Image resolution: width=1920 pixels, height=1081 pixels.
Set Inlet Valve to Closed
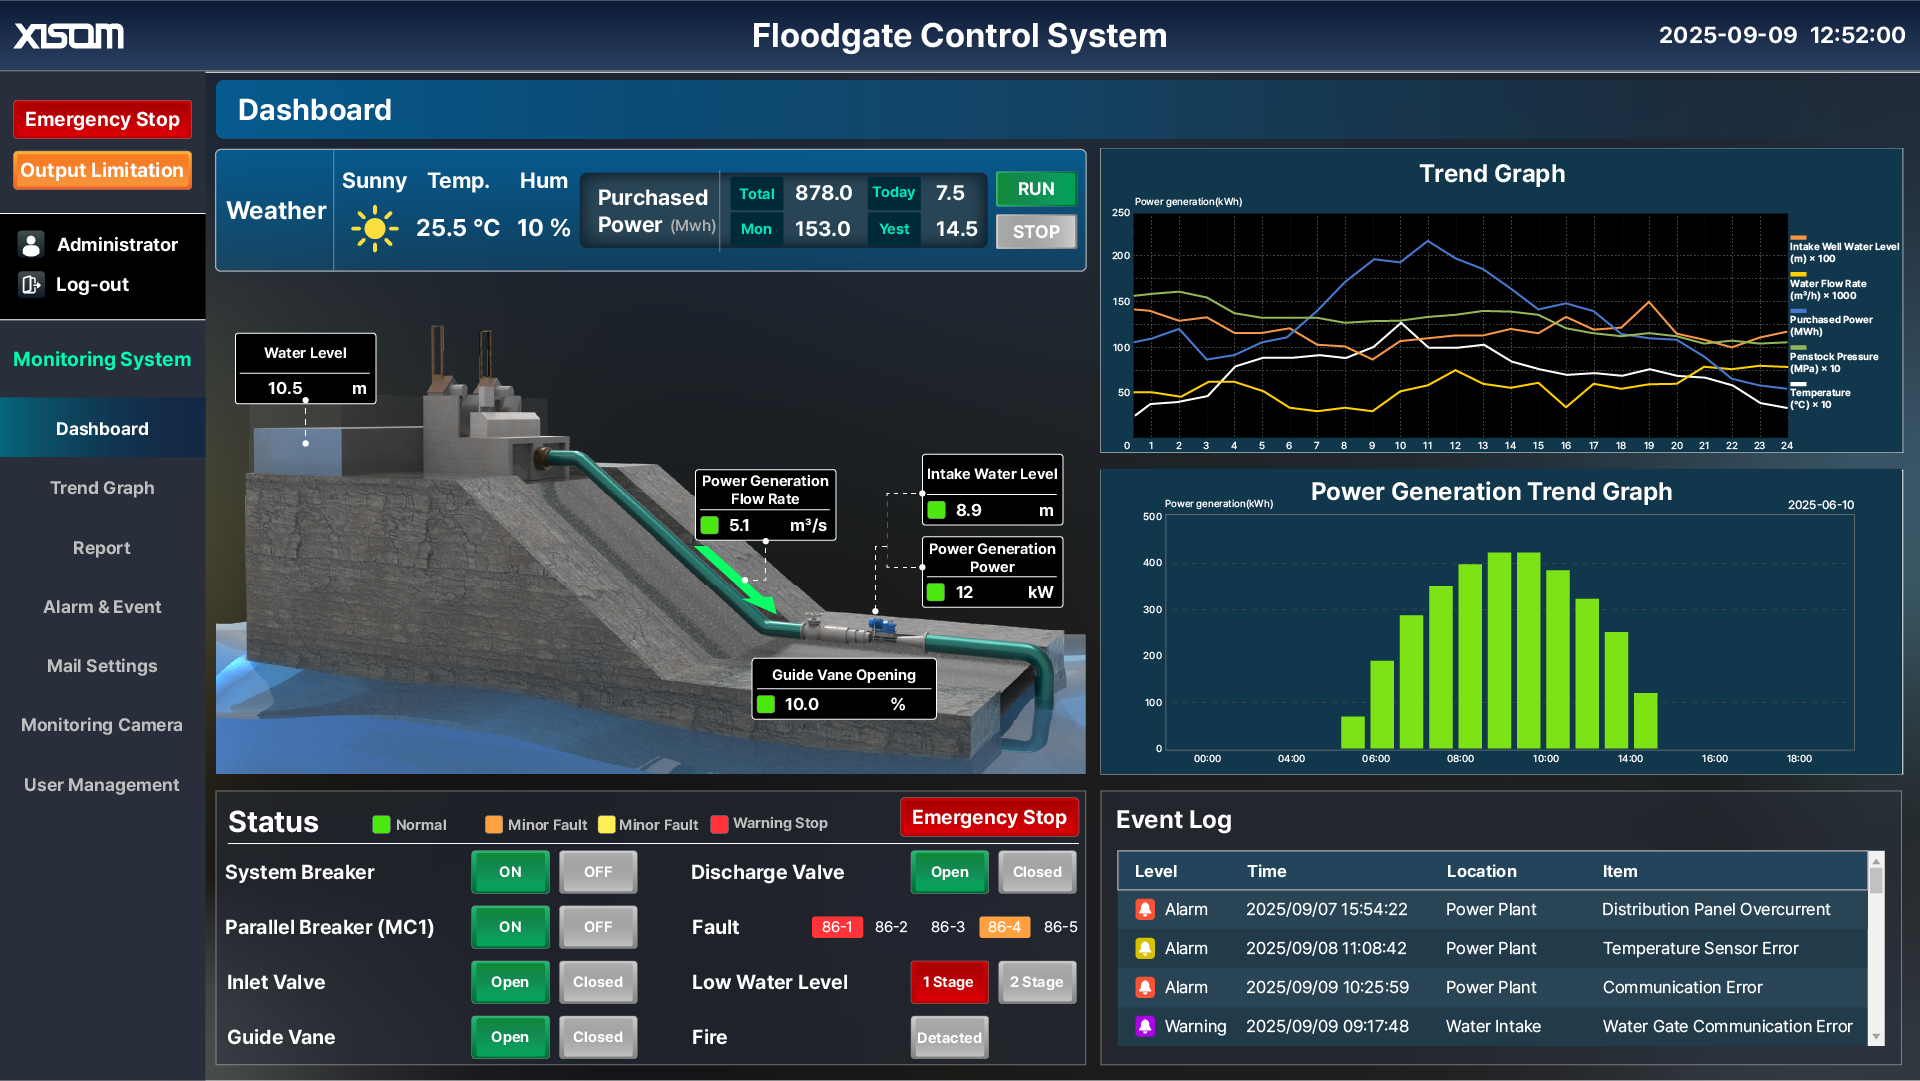pos(597,982)
